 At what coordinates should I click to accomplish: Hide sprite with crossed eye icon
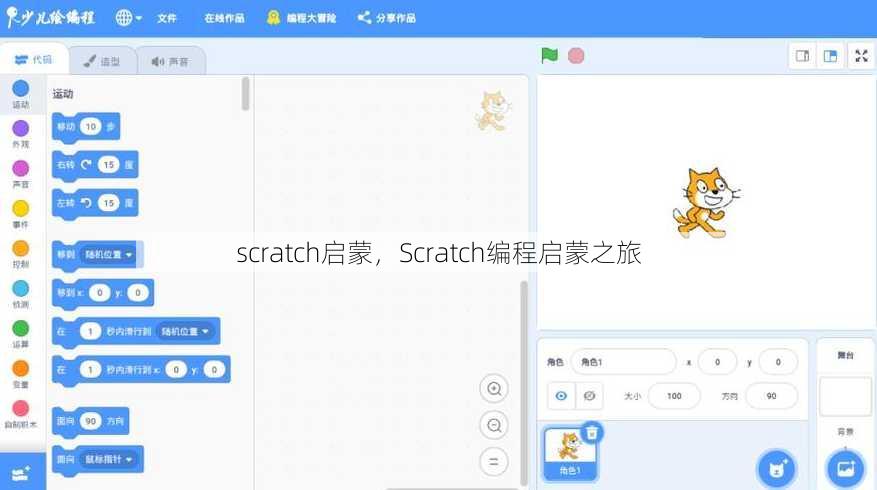coord(589,396)
